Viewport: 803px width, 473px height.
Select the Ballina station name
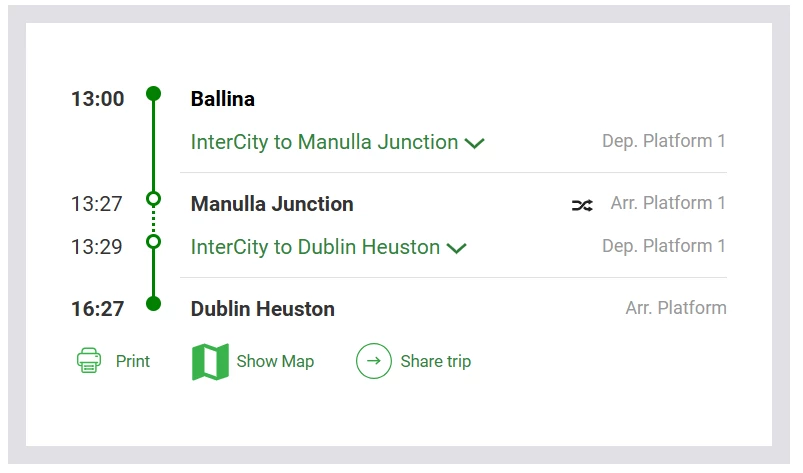(x=223, y=99)
